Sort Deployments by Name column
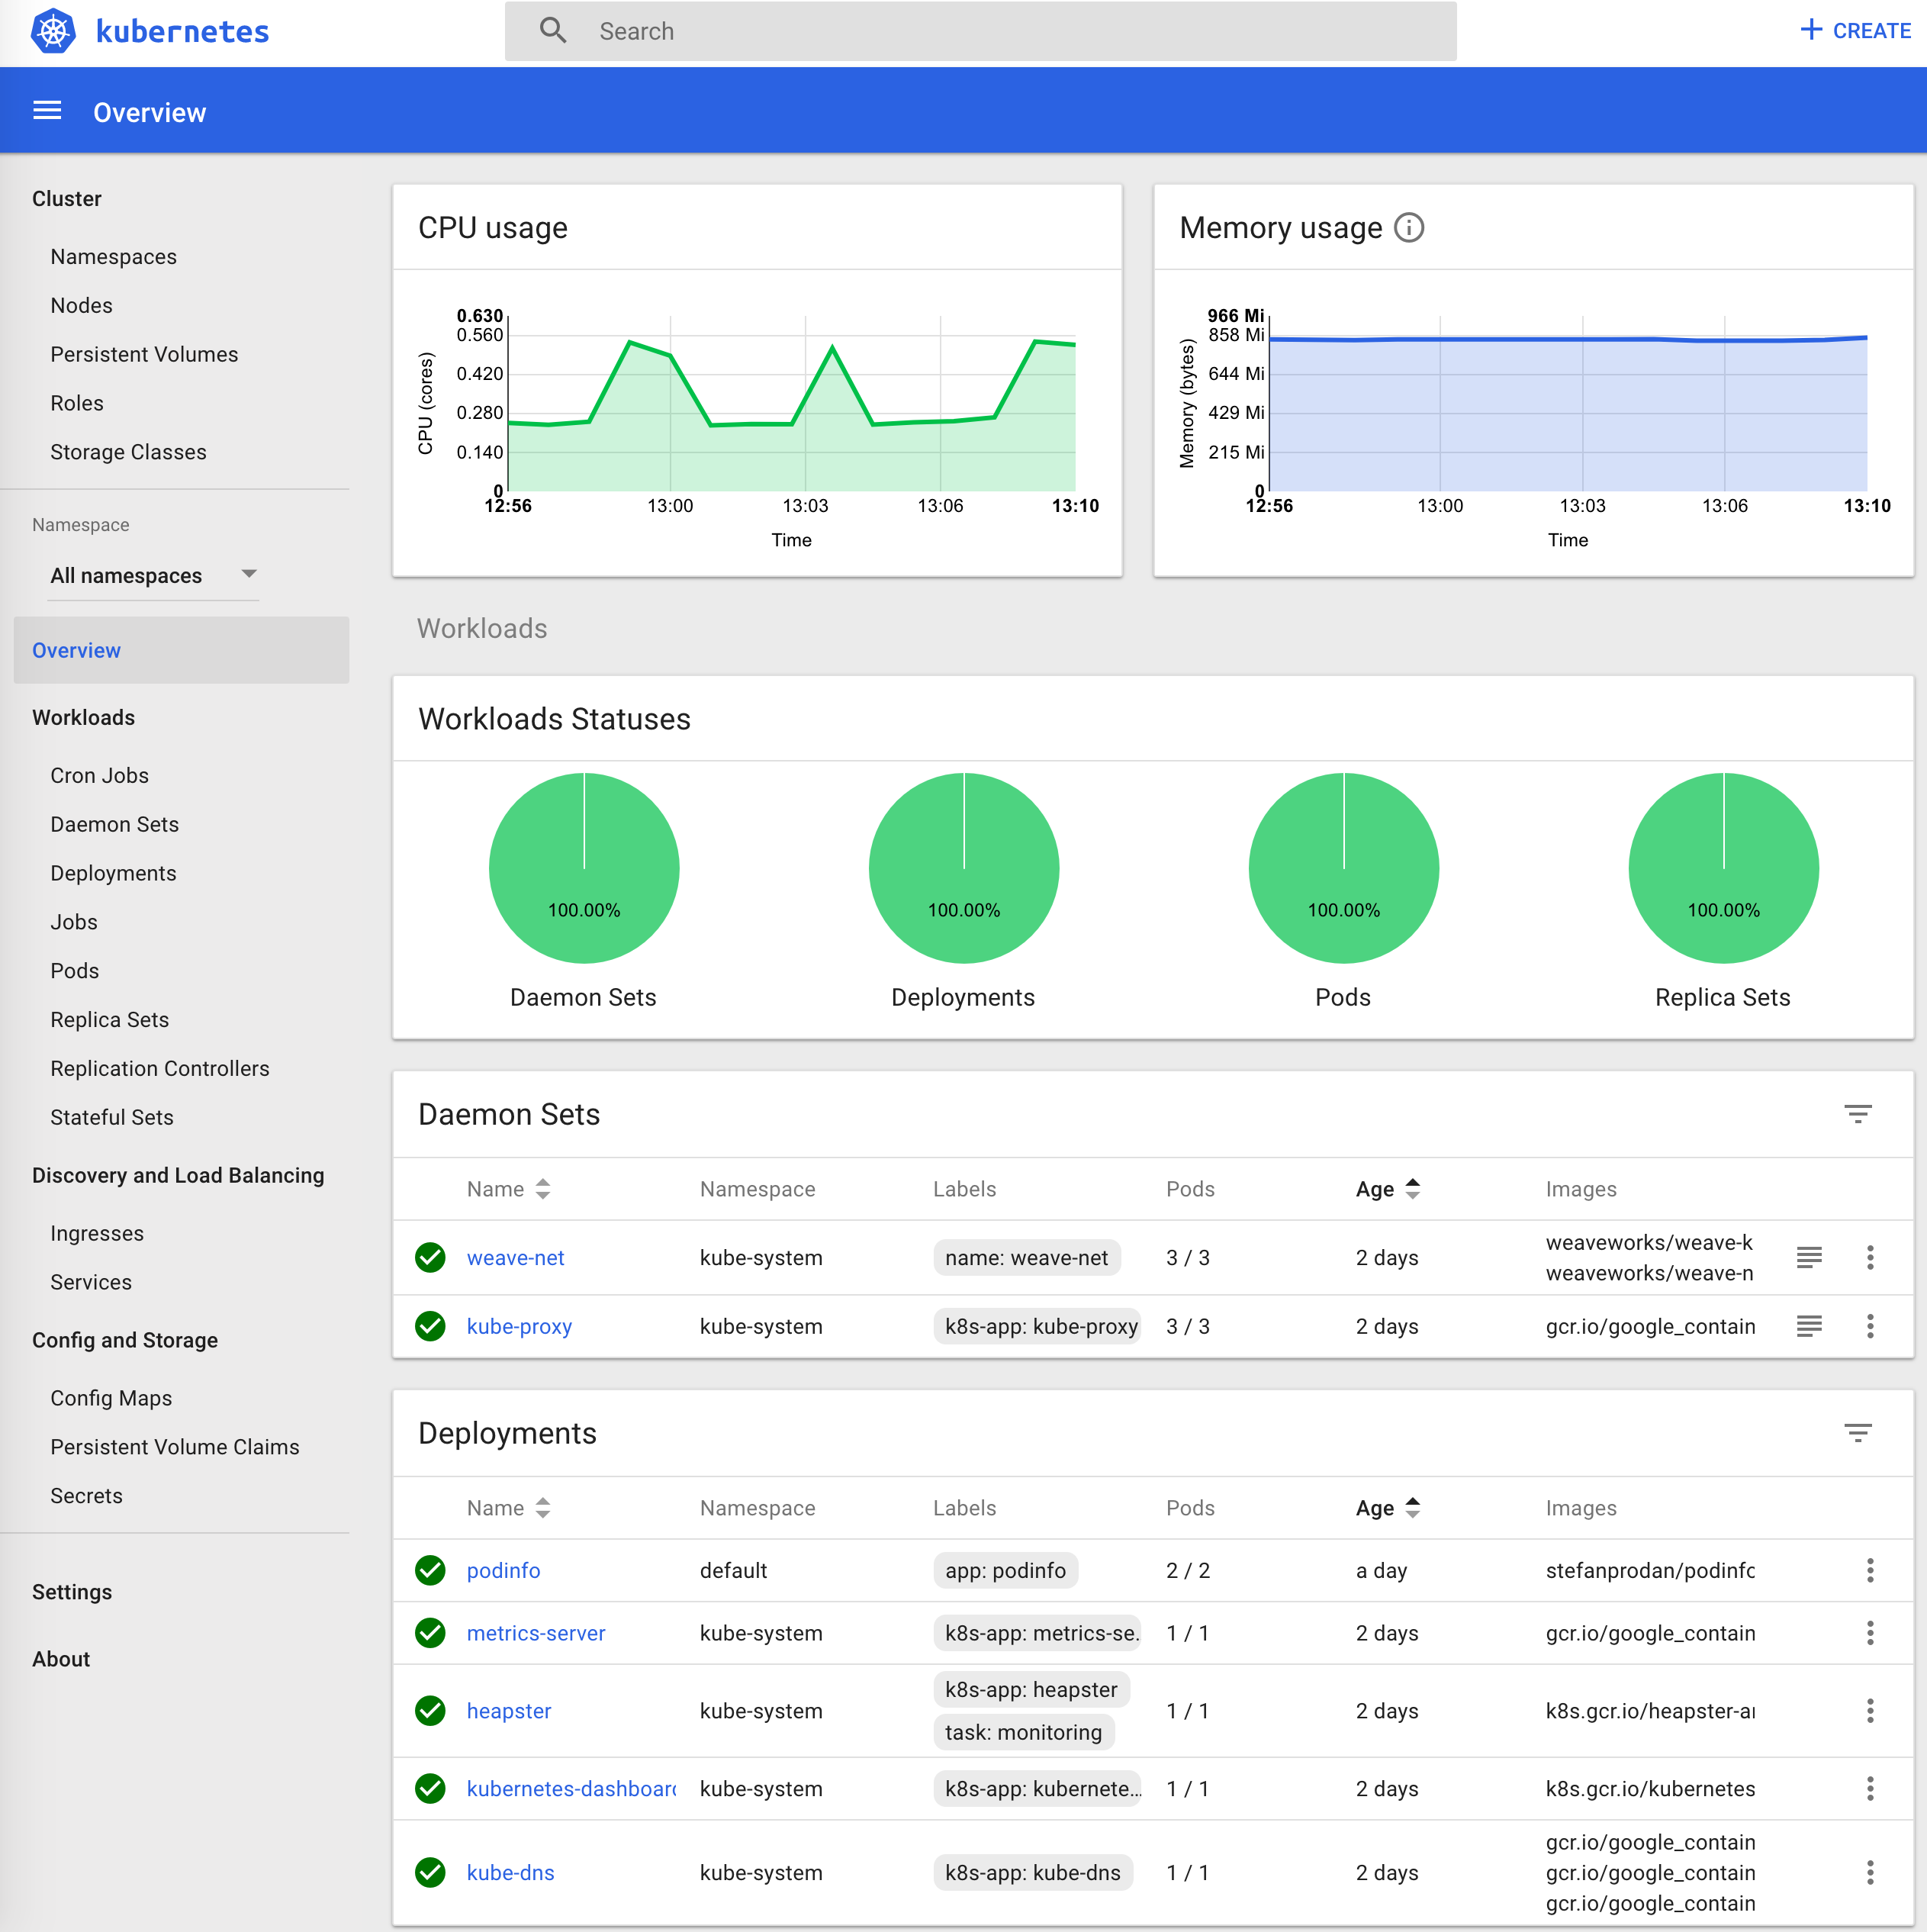The height and width of the screenshot is (1932, 1927). 508,1508
